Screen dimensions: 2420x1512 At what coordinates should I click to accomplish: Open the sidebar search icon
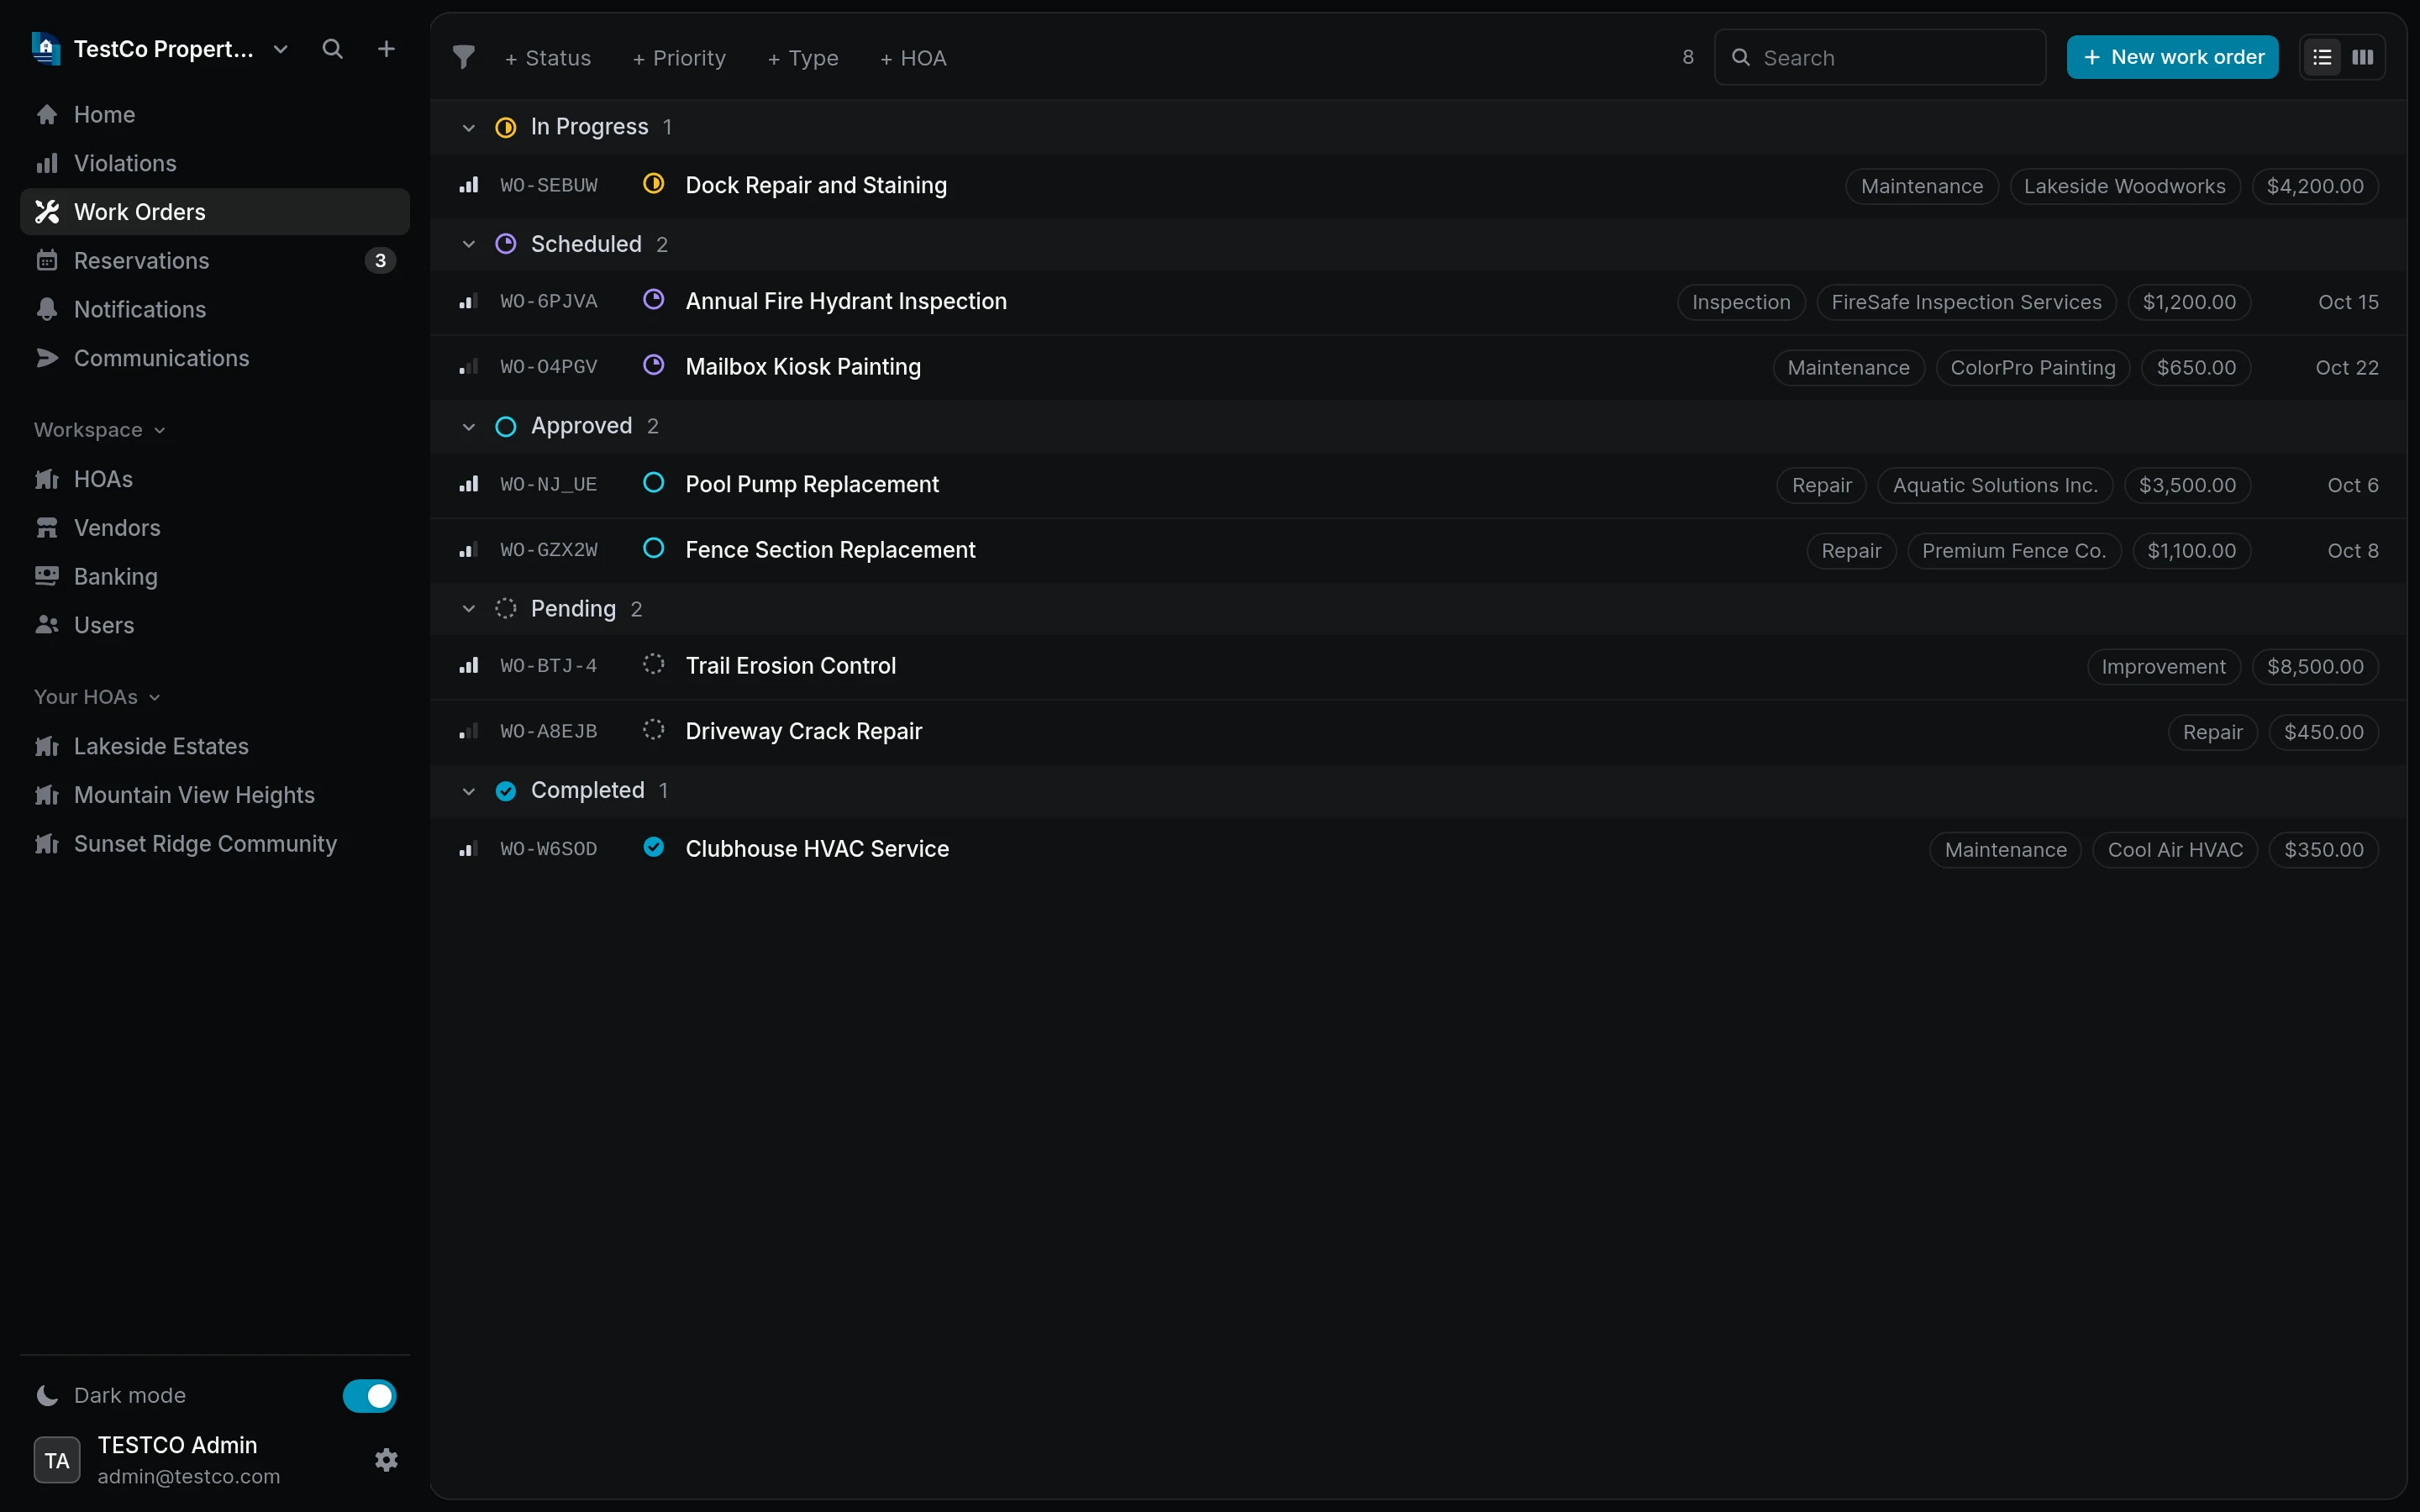pyautogui.click(x=333, y=49)
